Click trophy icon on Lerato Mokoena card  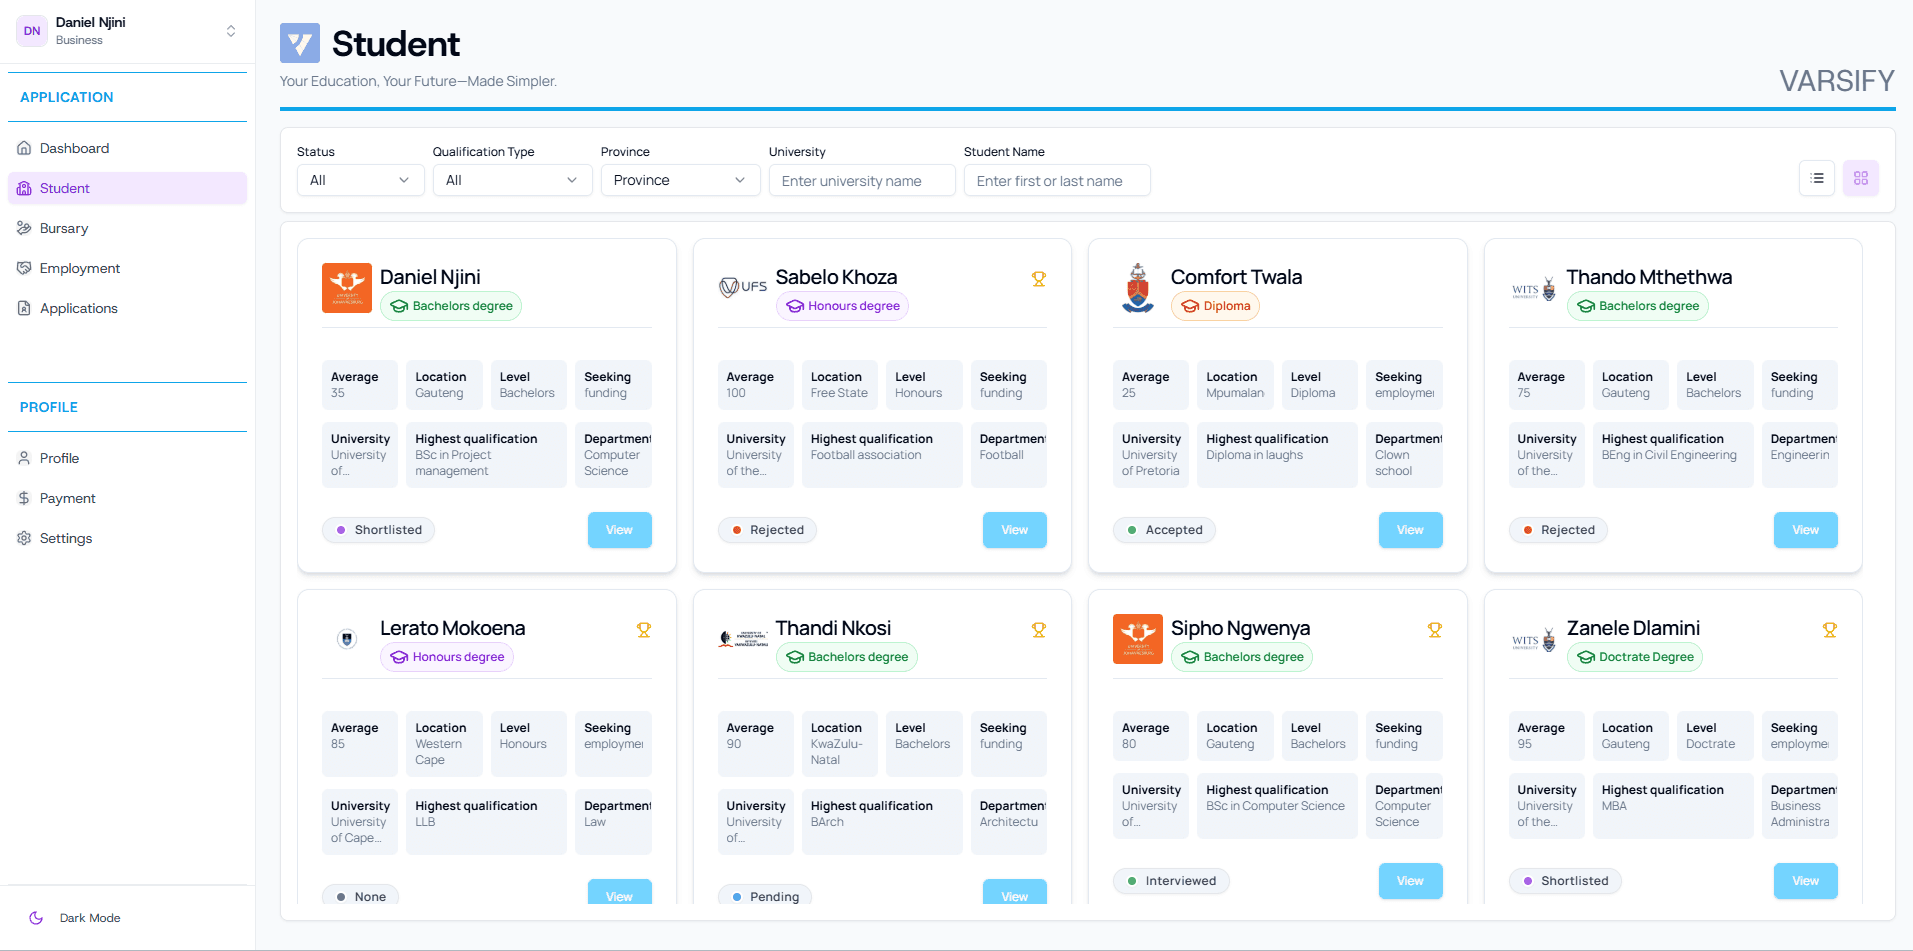coord(643,630)
